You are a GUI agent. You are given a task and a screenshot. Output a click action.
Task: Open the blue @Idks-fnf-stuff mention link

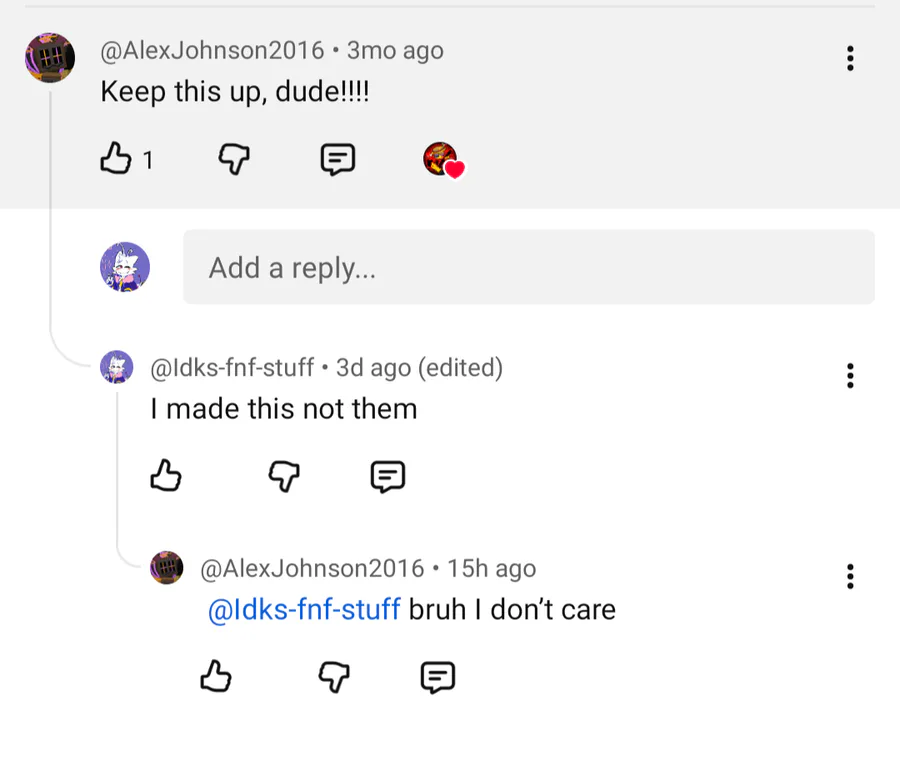coord(304,609)
